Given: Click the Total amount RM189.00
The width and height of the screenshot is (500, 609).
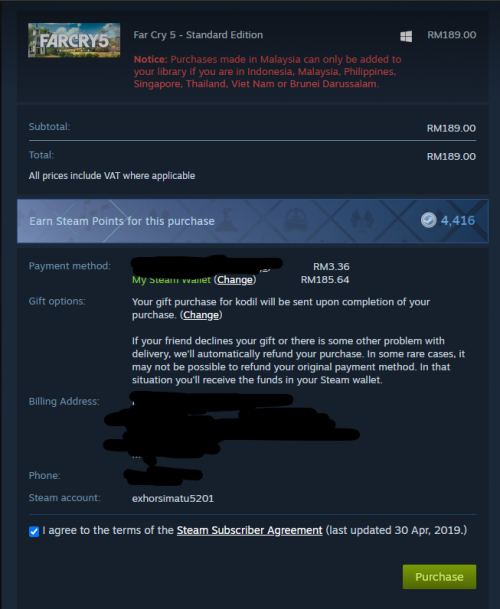Looking at the screenshot, I should tap(451, 157).
